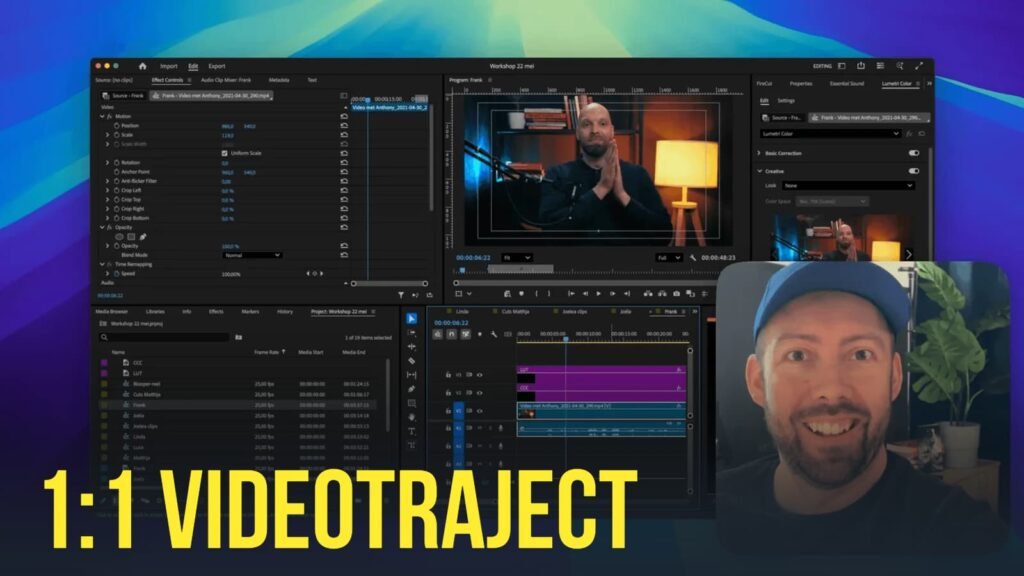Expand the Crop Left parameter
The width and height of the screenshot is (1024, 576).
pos(108,190)
